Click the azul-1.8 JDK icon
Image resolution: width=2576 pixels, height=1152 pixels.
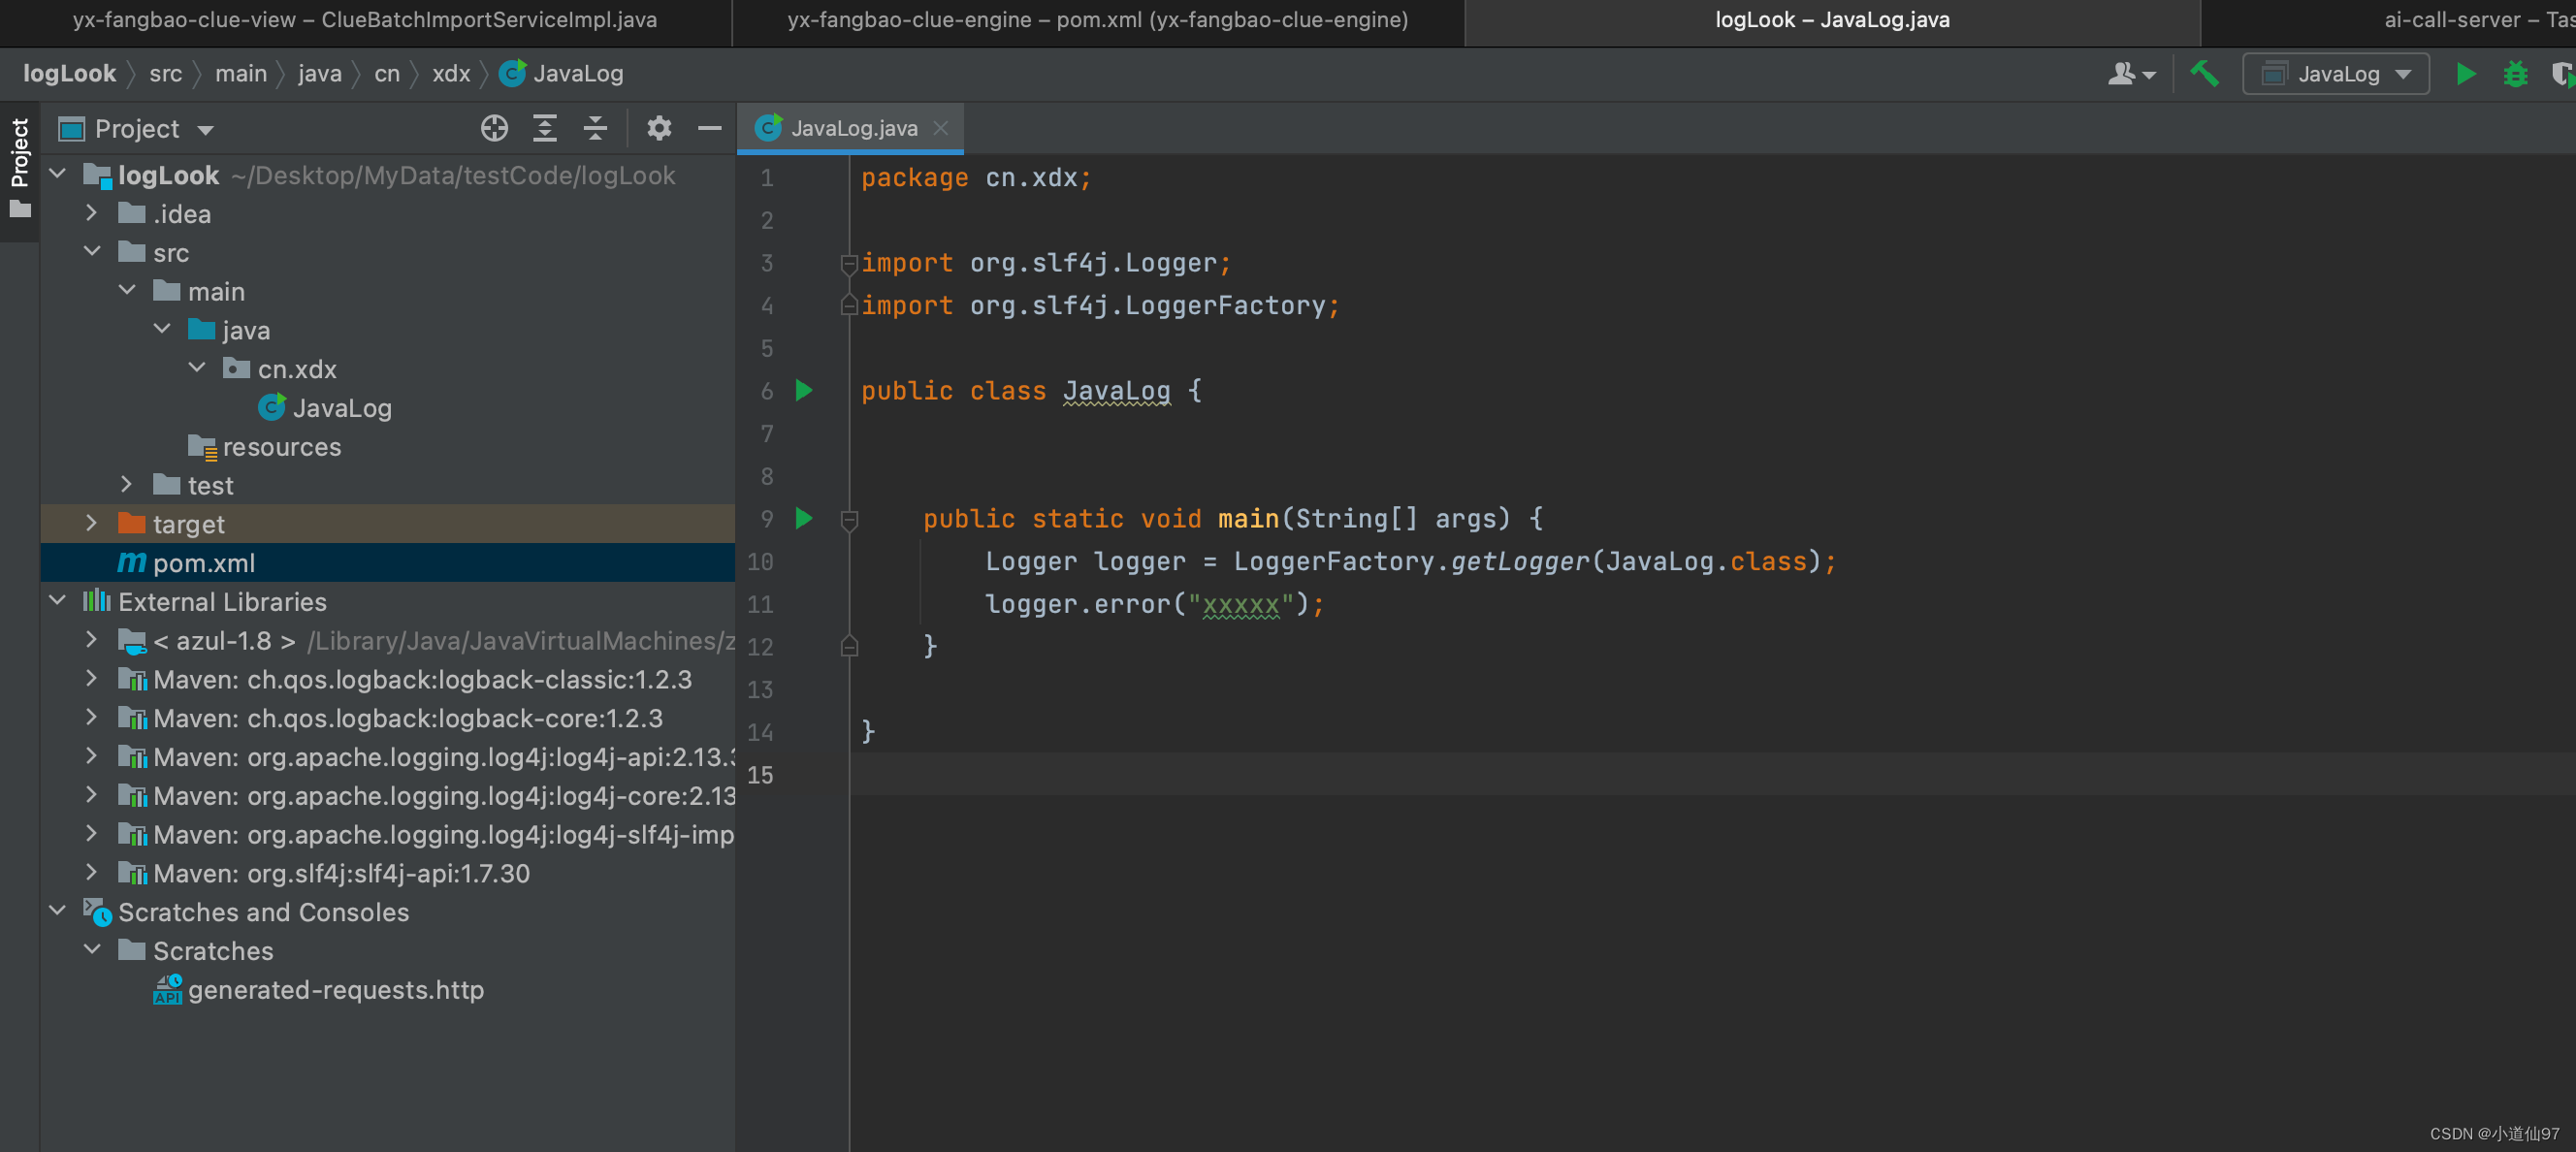[132, 641]
